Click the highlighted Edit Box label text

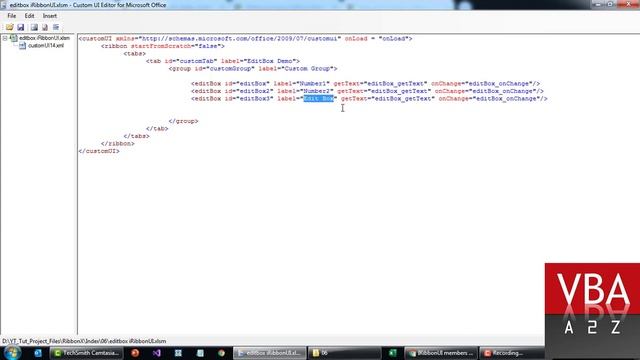[x=318, y=99]
